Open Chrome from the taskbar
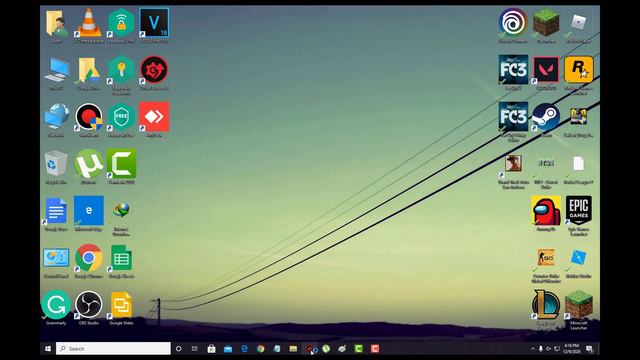This screenshot has width=640, height=360. click(260, 349)
